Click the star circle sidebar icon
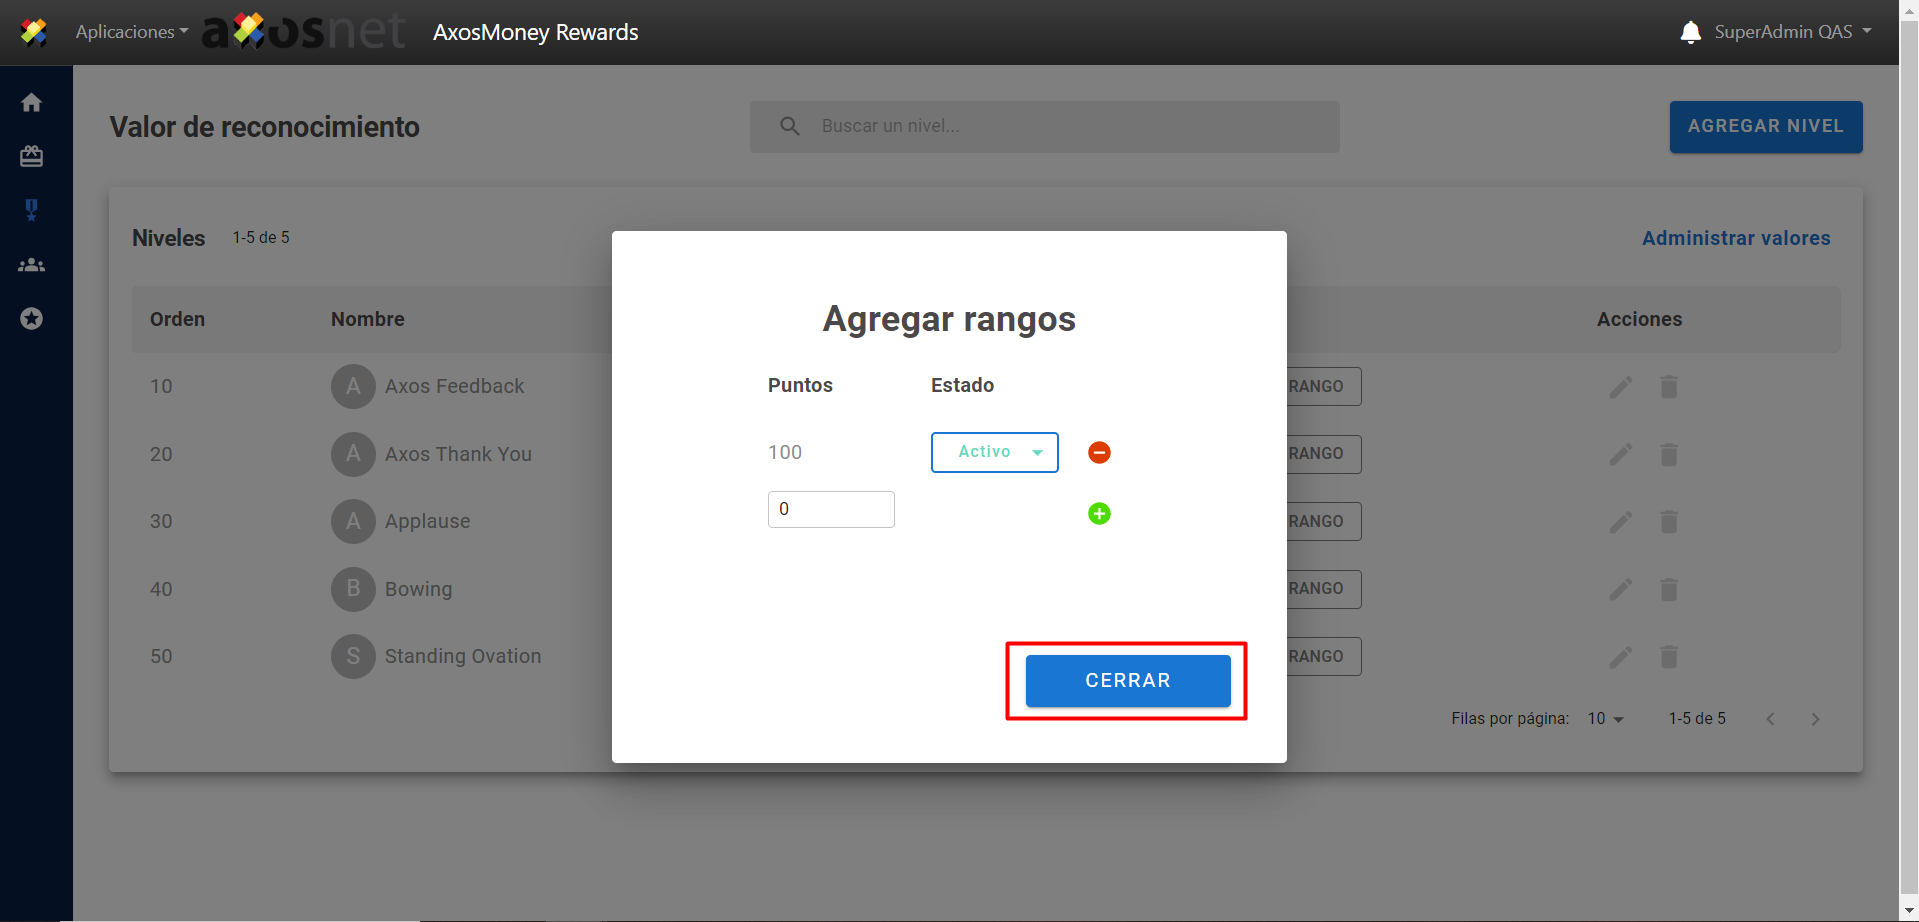The width and height of the screenshot is (1919, 922). click(x=32, y=319)
